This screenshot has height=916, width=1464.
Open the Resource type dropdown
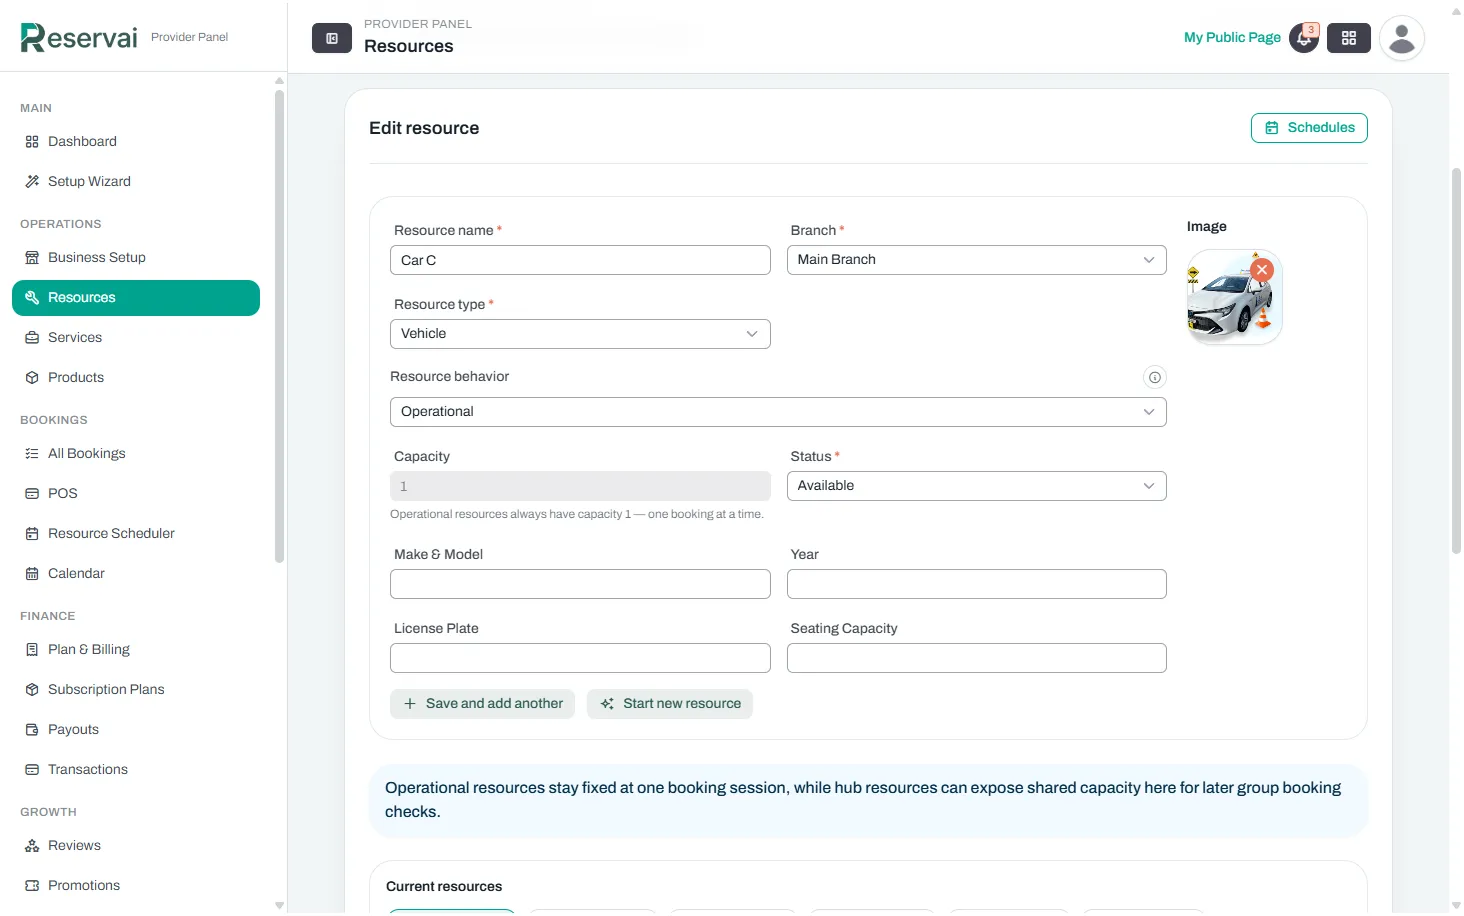point(580,334)
